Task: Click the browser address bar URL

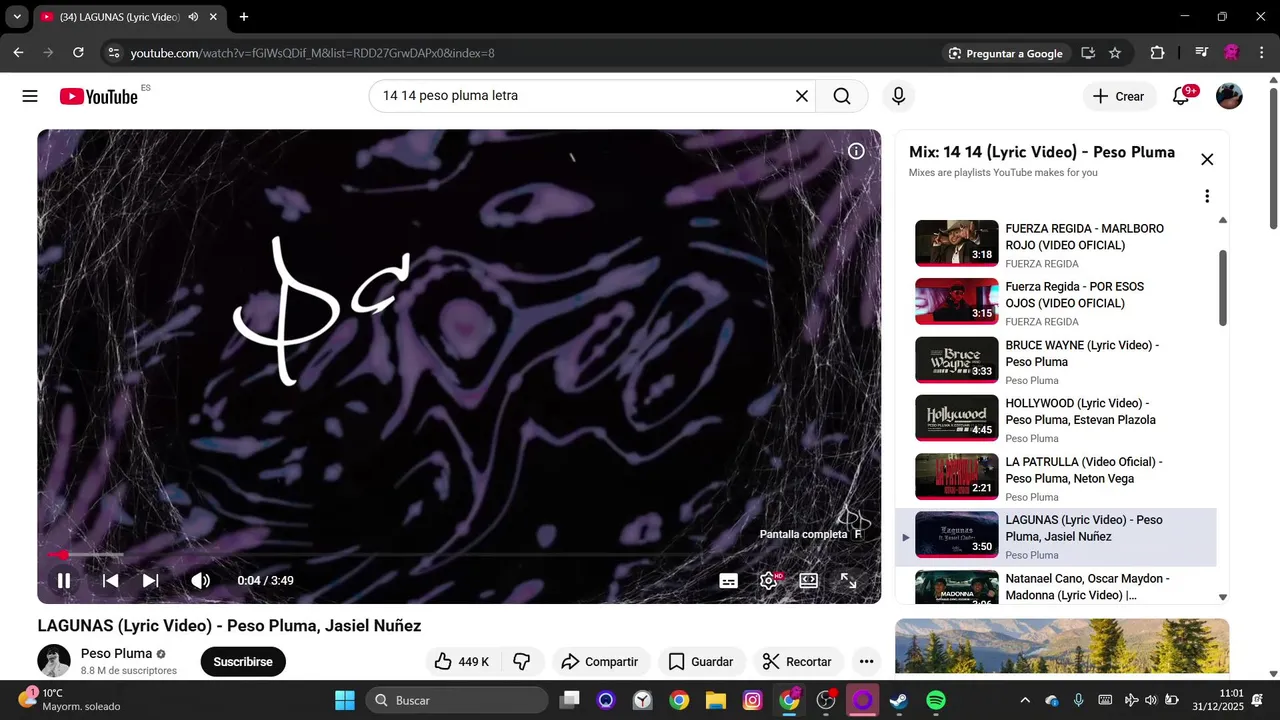Action: [x=312, y=53]
